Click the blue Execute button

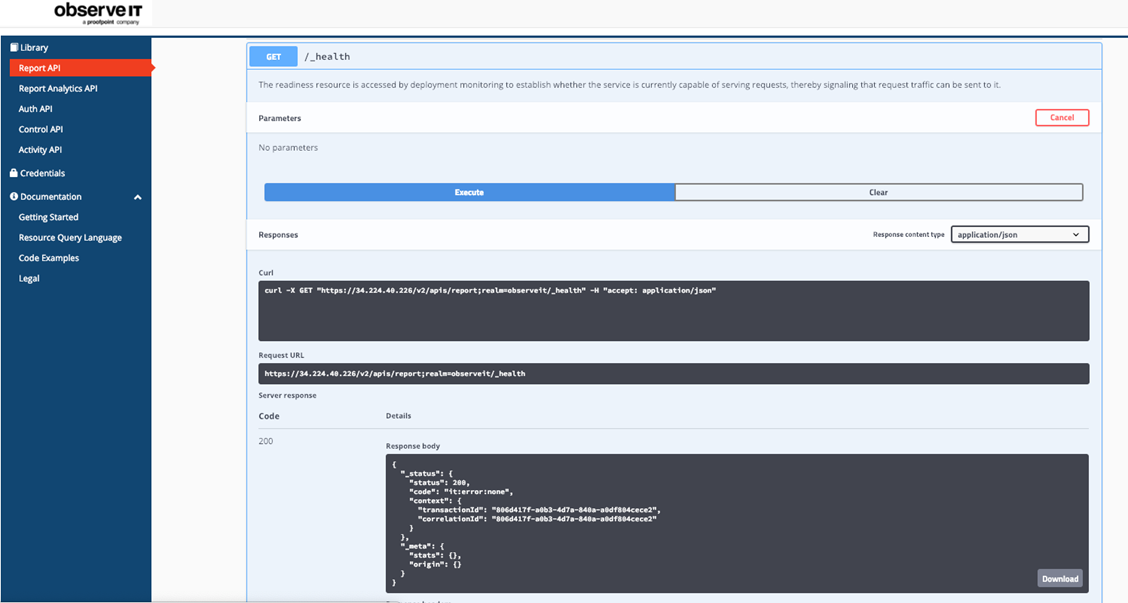click(469, 192)
